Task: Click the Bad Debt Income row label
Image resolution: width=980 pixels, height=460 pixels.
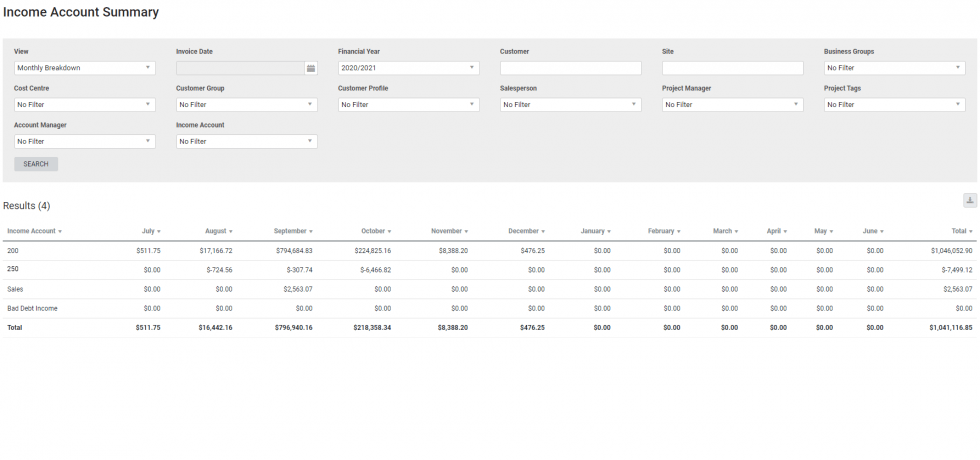Action: (33, 308)
